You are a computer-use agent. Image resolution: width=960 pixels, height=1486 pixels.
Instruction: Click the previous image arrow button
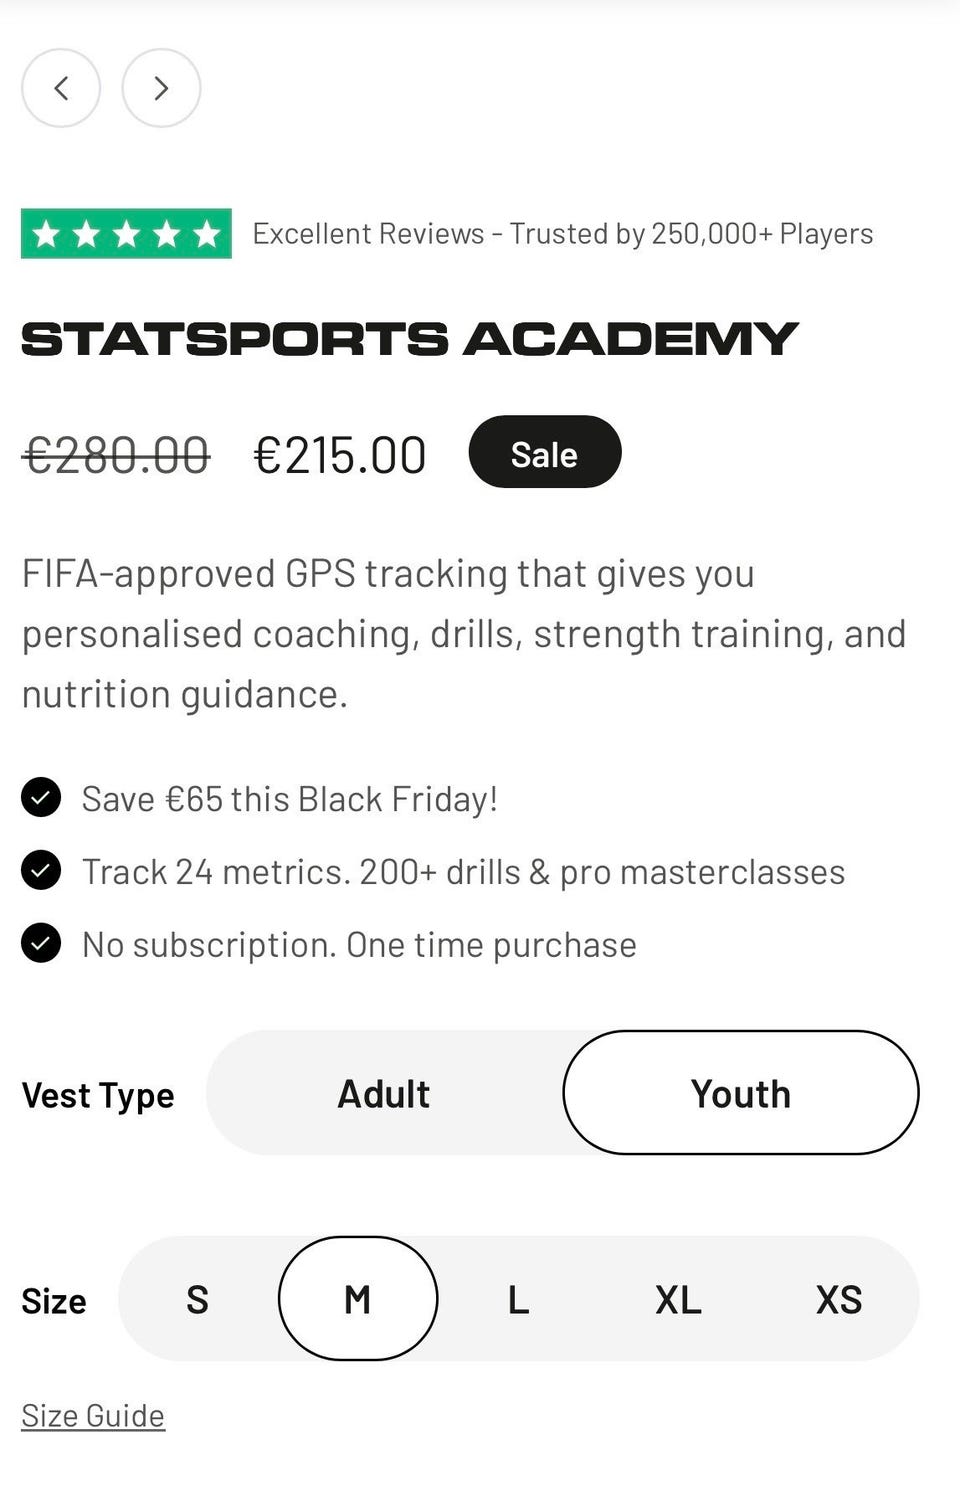pyautogui.click(x=61, y=88)
